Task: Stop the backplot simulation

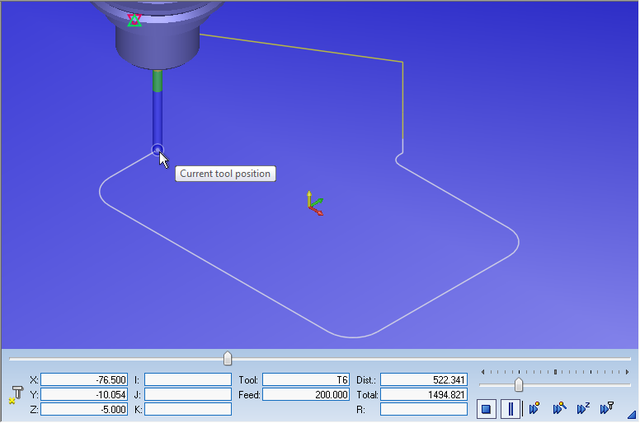Action: (x=486, y=409)
